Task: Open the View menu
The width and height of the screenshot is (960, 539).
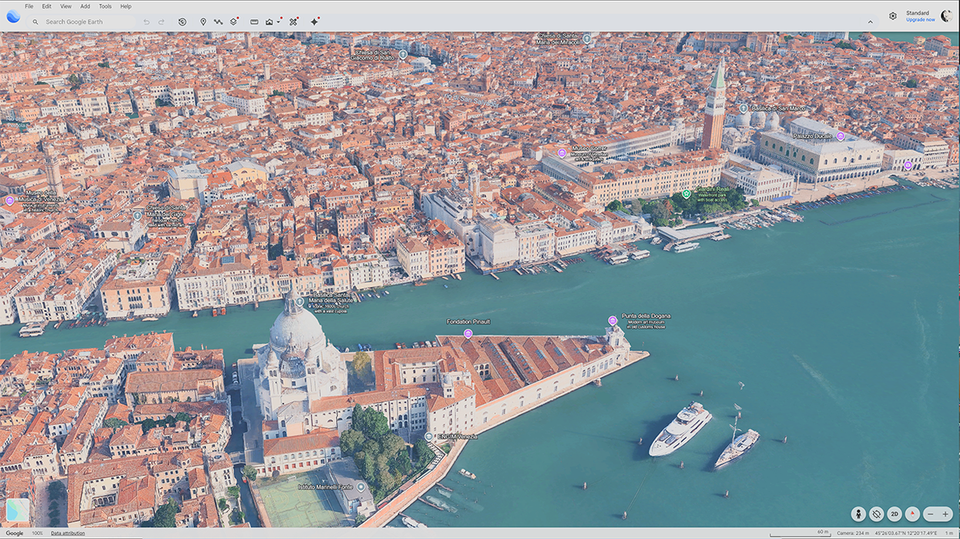Action: tap(66, 6)
